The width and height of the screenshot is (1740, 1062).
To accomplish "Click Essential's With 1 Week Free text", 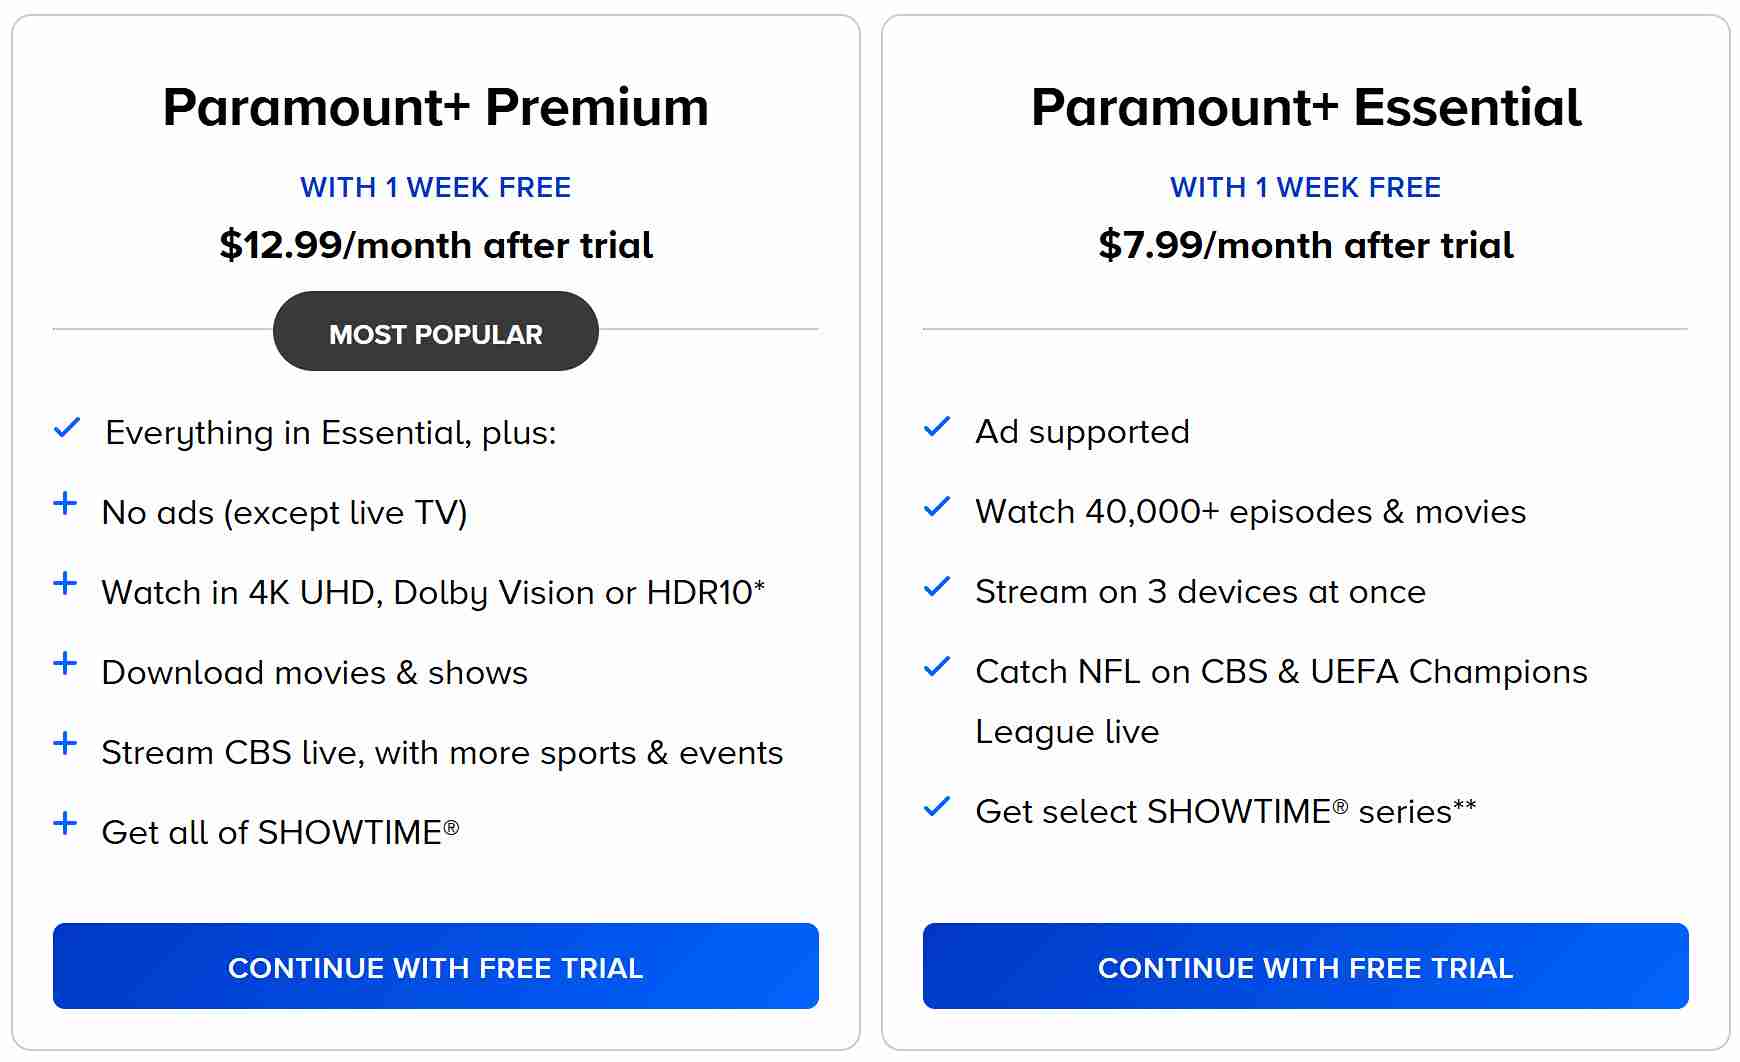I will pos(1306,187).
